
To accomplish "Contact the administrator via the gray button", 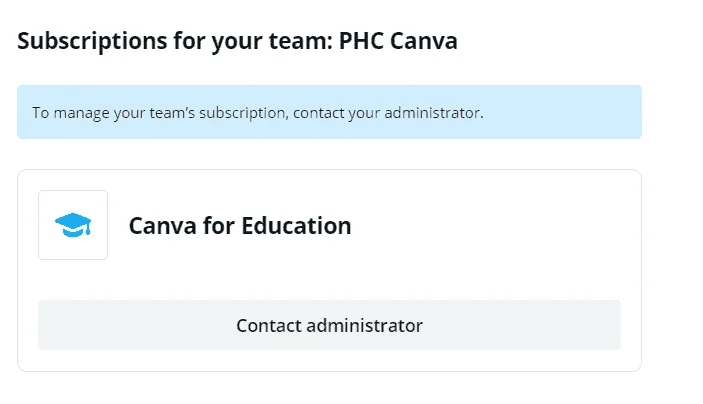I will click(x=330, y=325).
